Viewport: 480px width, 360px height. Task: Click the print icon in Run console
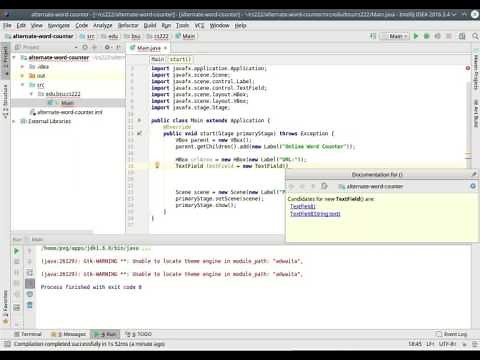pyautogui.click(x=30, y=294)
